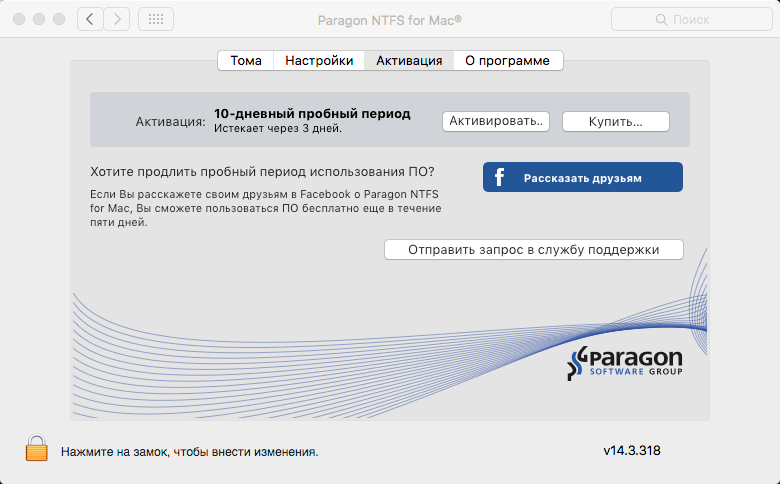
Task: Go back with the left arrow
Action: pos(90,19)
